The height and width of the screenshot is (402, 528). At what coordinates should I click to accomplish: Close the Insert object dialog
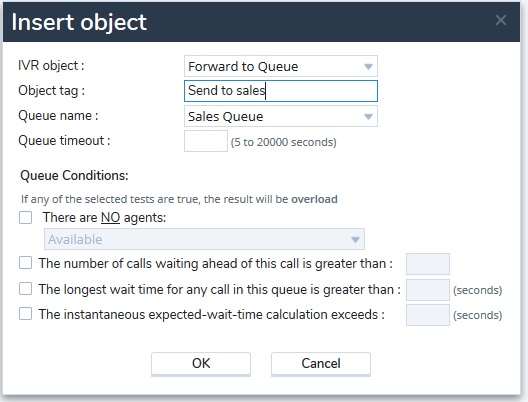tap(501, 20)
